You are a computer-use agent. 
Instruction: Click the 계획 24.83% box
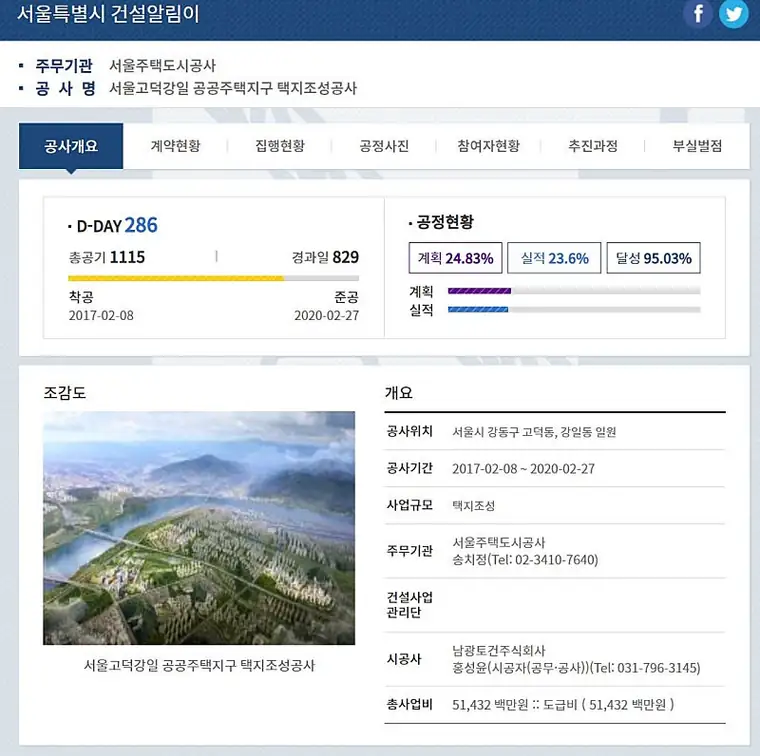pos(455,258)
